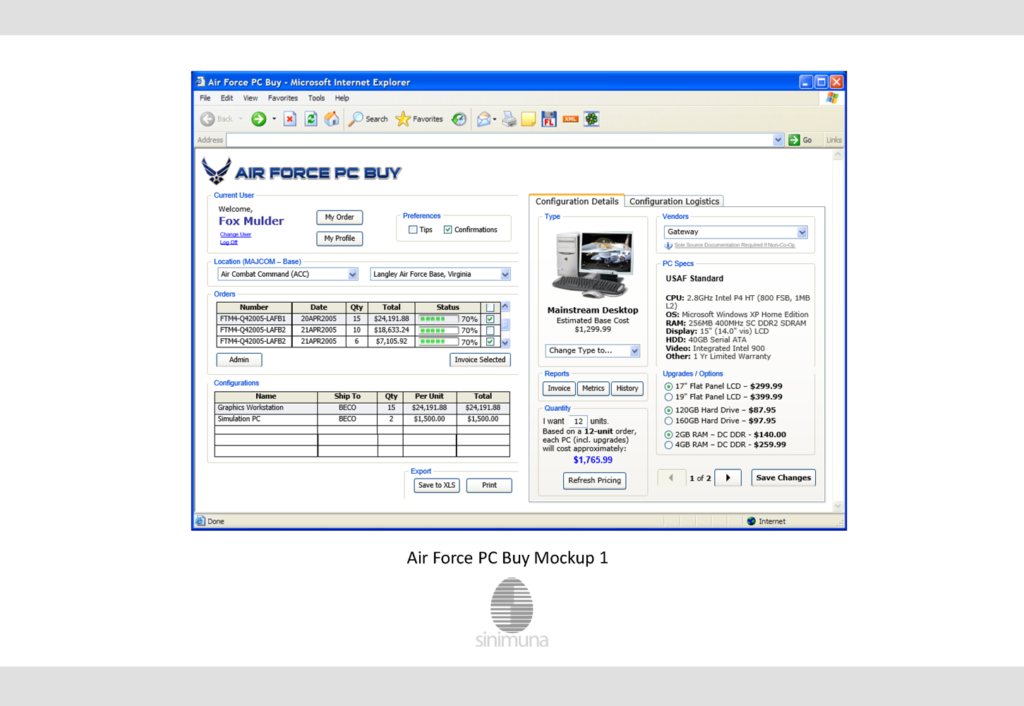1024x706 pixels.
Task: Click the yellow sticky note icon
Action: [528, 119]
